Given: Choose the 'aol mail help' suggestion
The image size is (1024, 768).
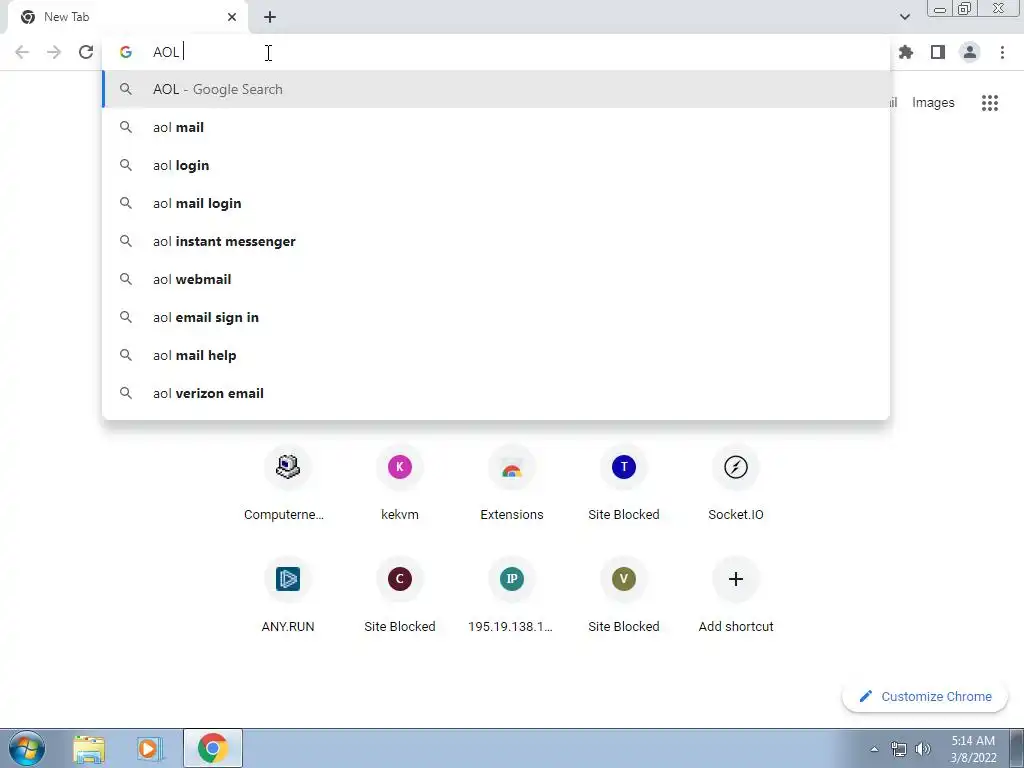Looking at the screenshot, I should pyautogui.click(x=496, y=355).
